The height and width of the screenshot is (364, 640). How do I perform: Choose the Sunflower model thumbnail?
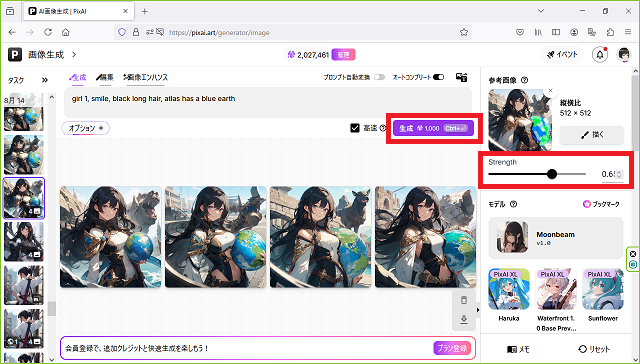[603, 289]
